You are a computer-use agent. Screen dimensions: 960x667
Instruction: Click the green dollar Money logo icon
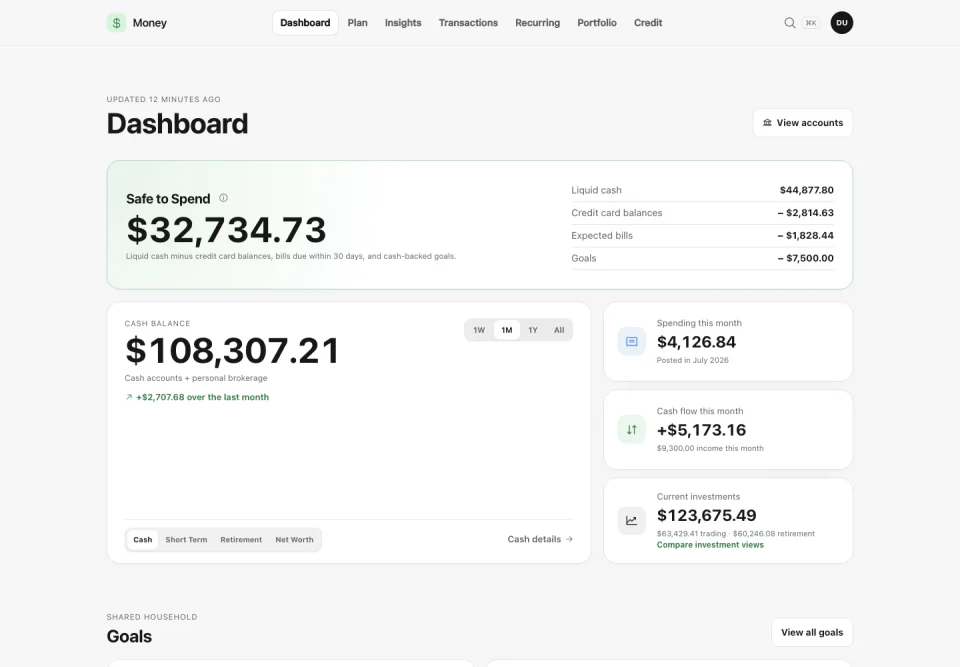[x=116, y=23]
